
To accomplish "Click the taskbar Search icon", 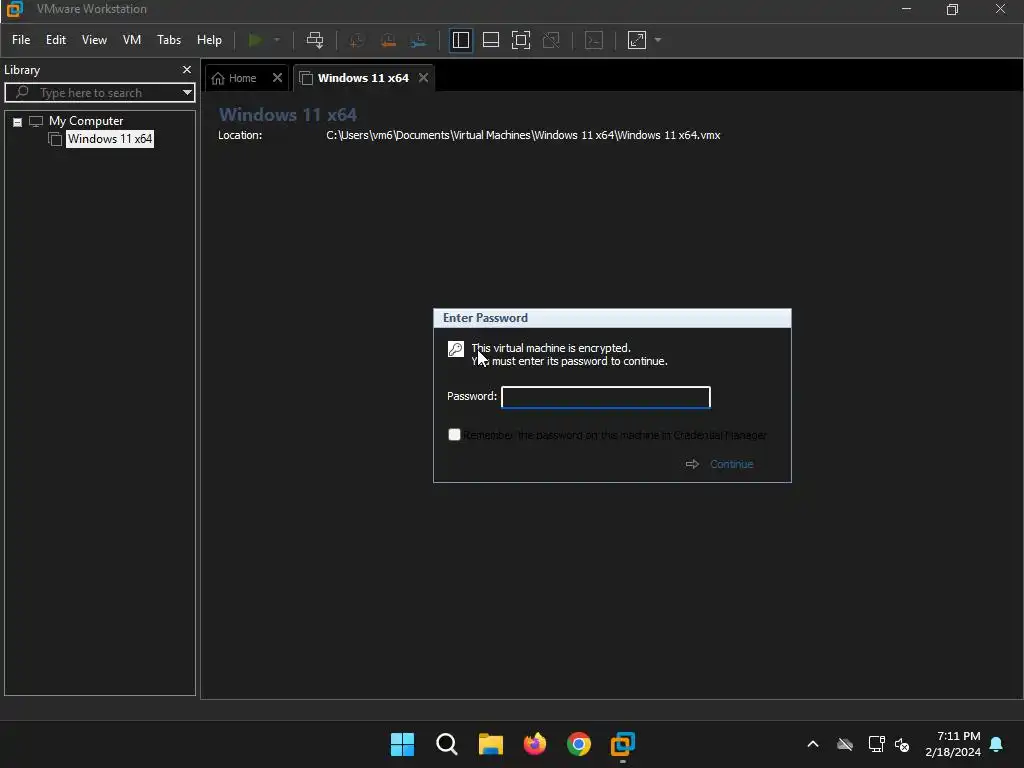I will point(447,744).
